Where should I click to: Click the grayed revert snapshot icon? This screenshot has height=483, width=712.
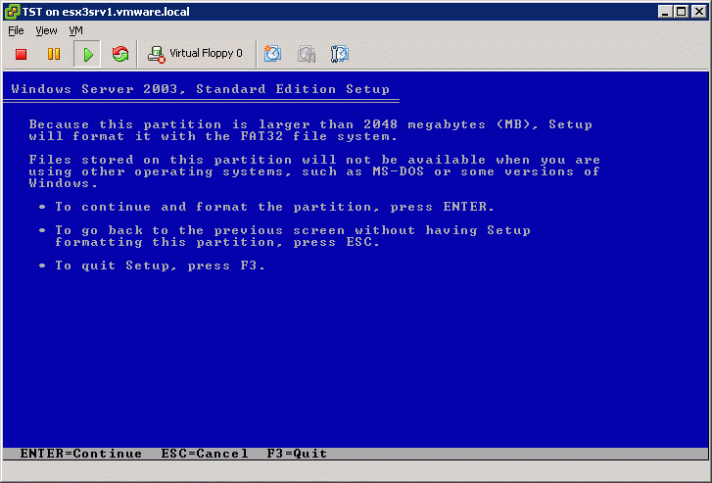pos(306,54)
